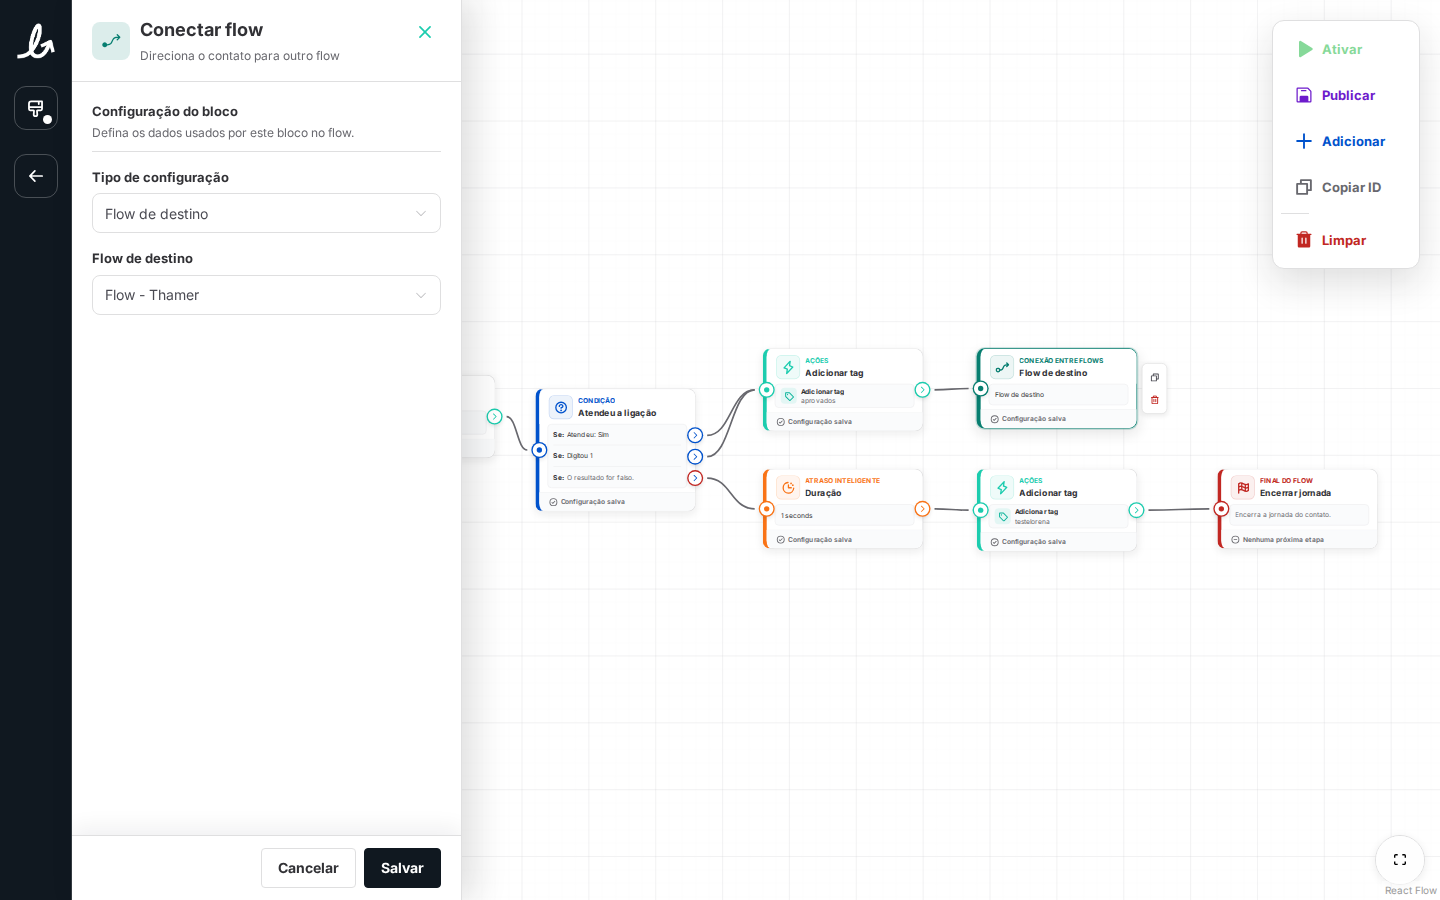Click the lightning icon on upper Adicionar tag node

point(788,367)
